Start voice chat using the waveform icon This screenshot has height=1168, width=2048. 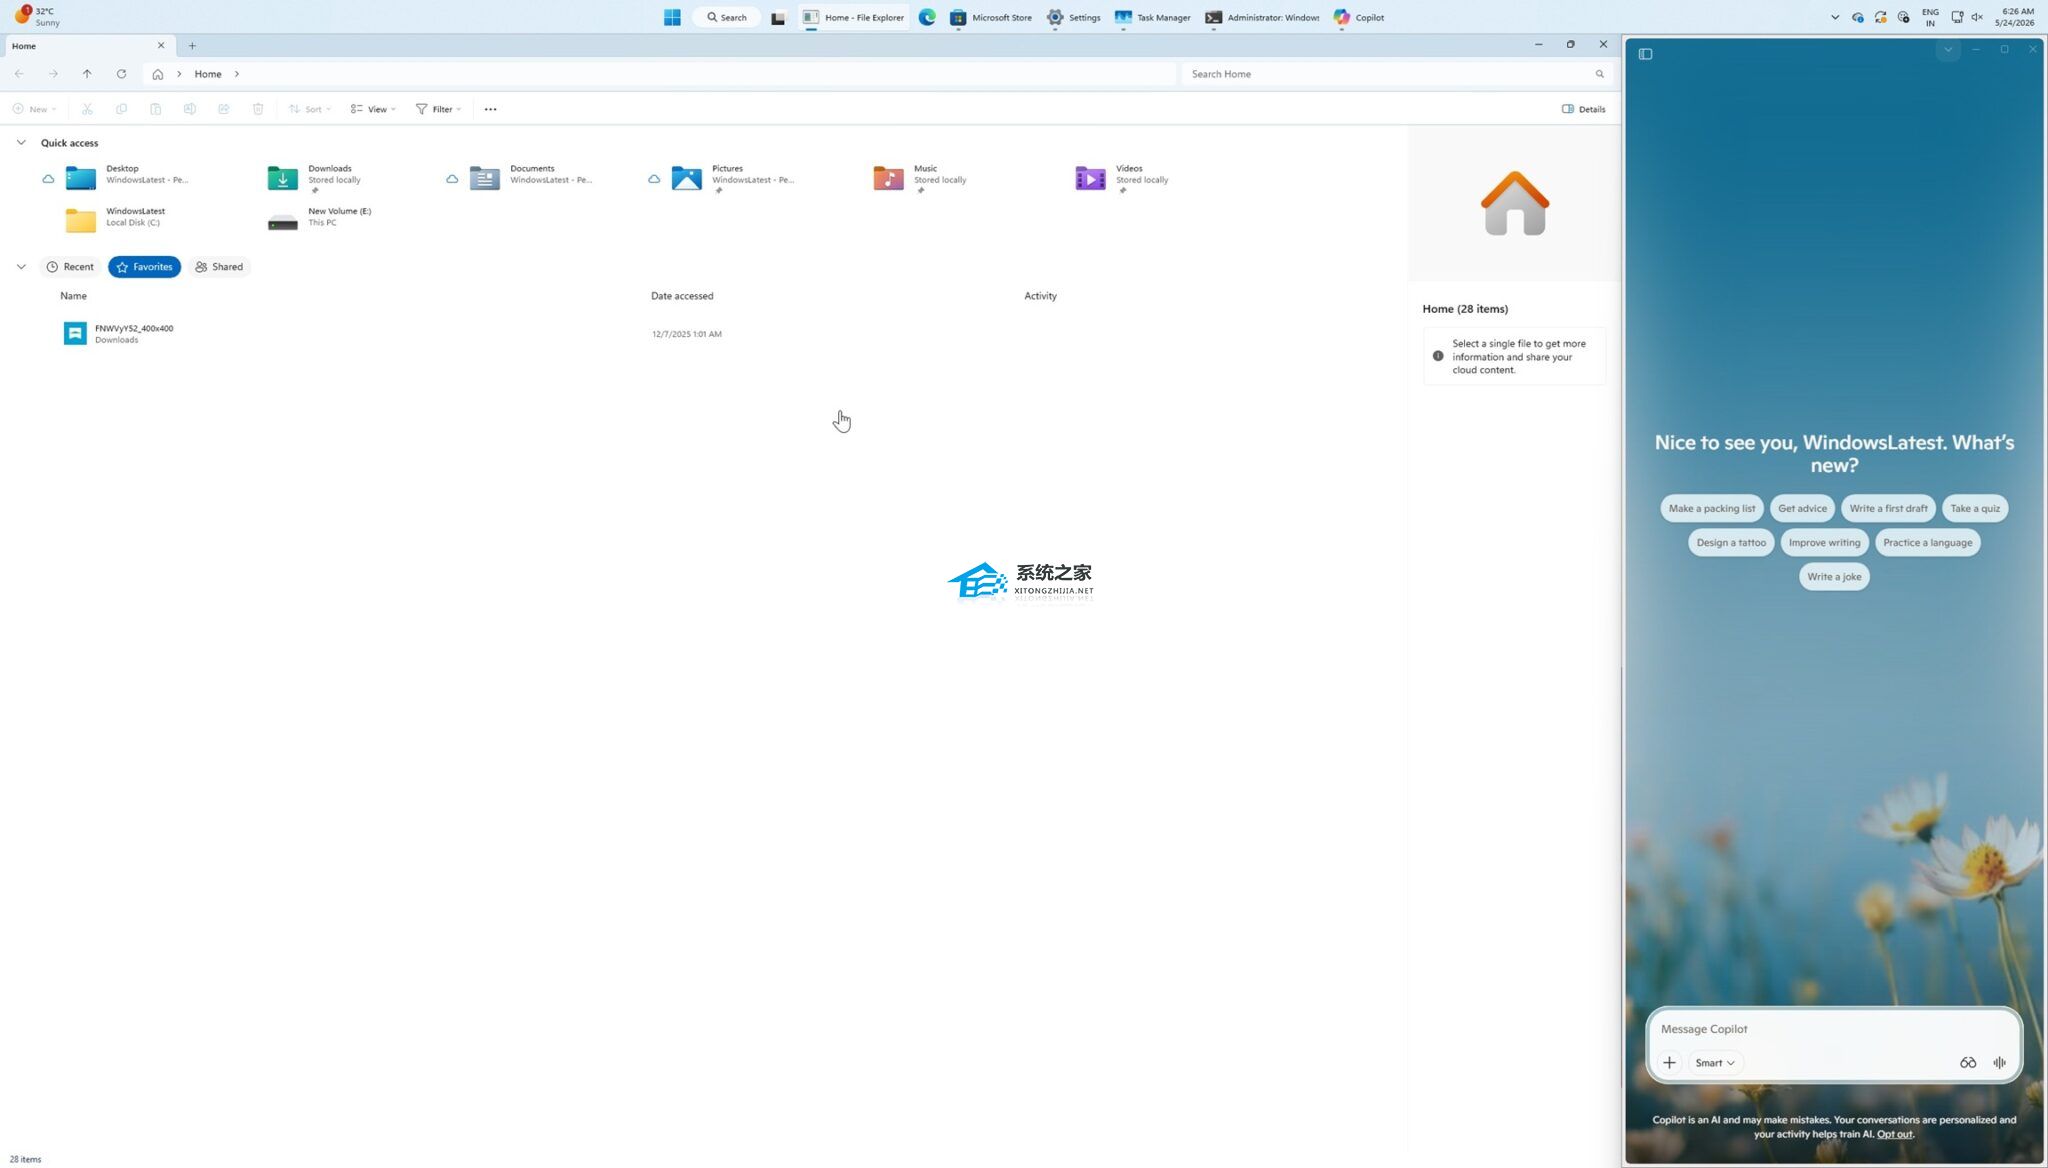point(1999,1063)
